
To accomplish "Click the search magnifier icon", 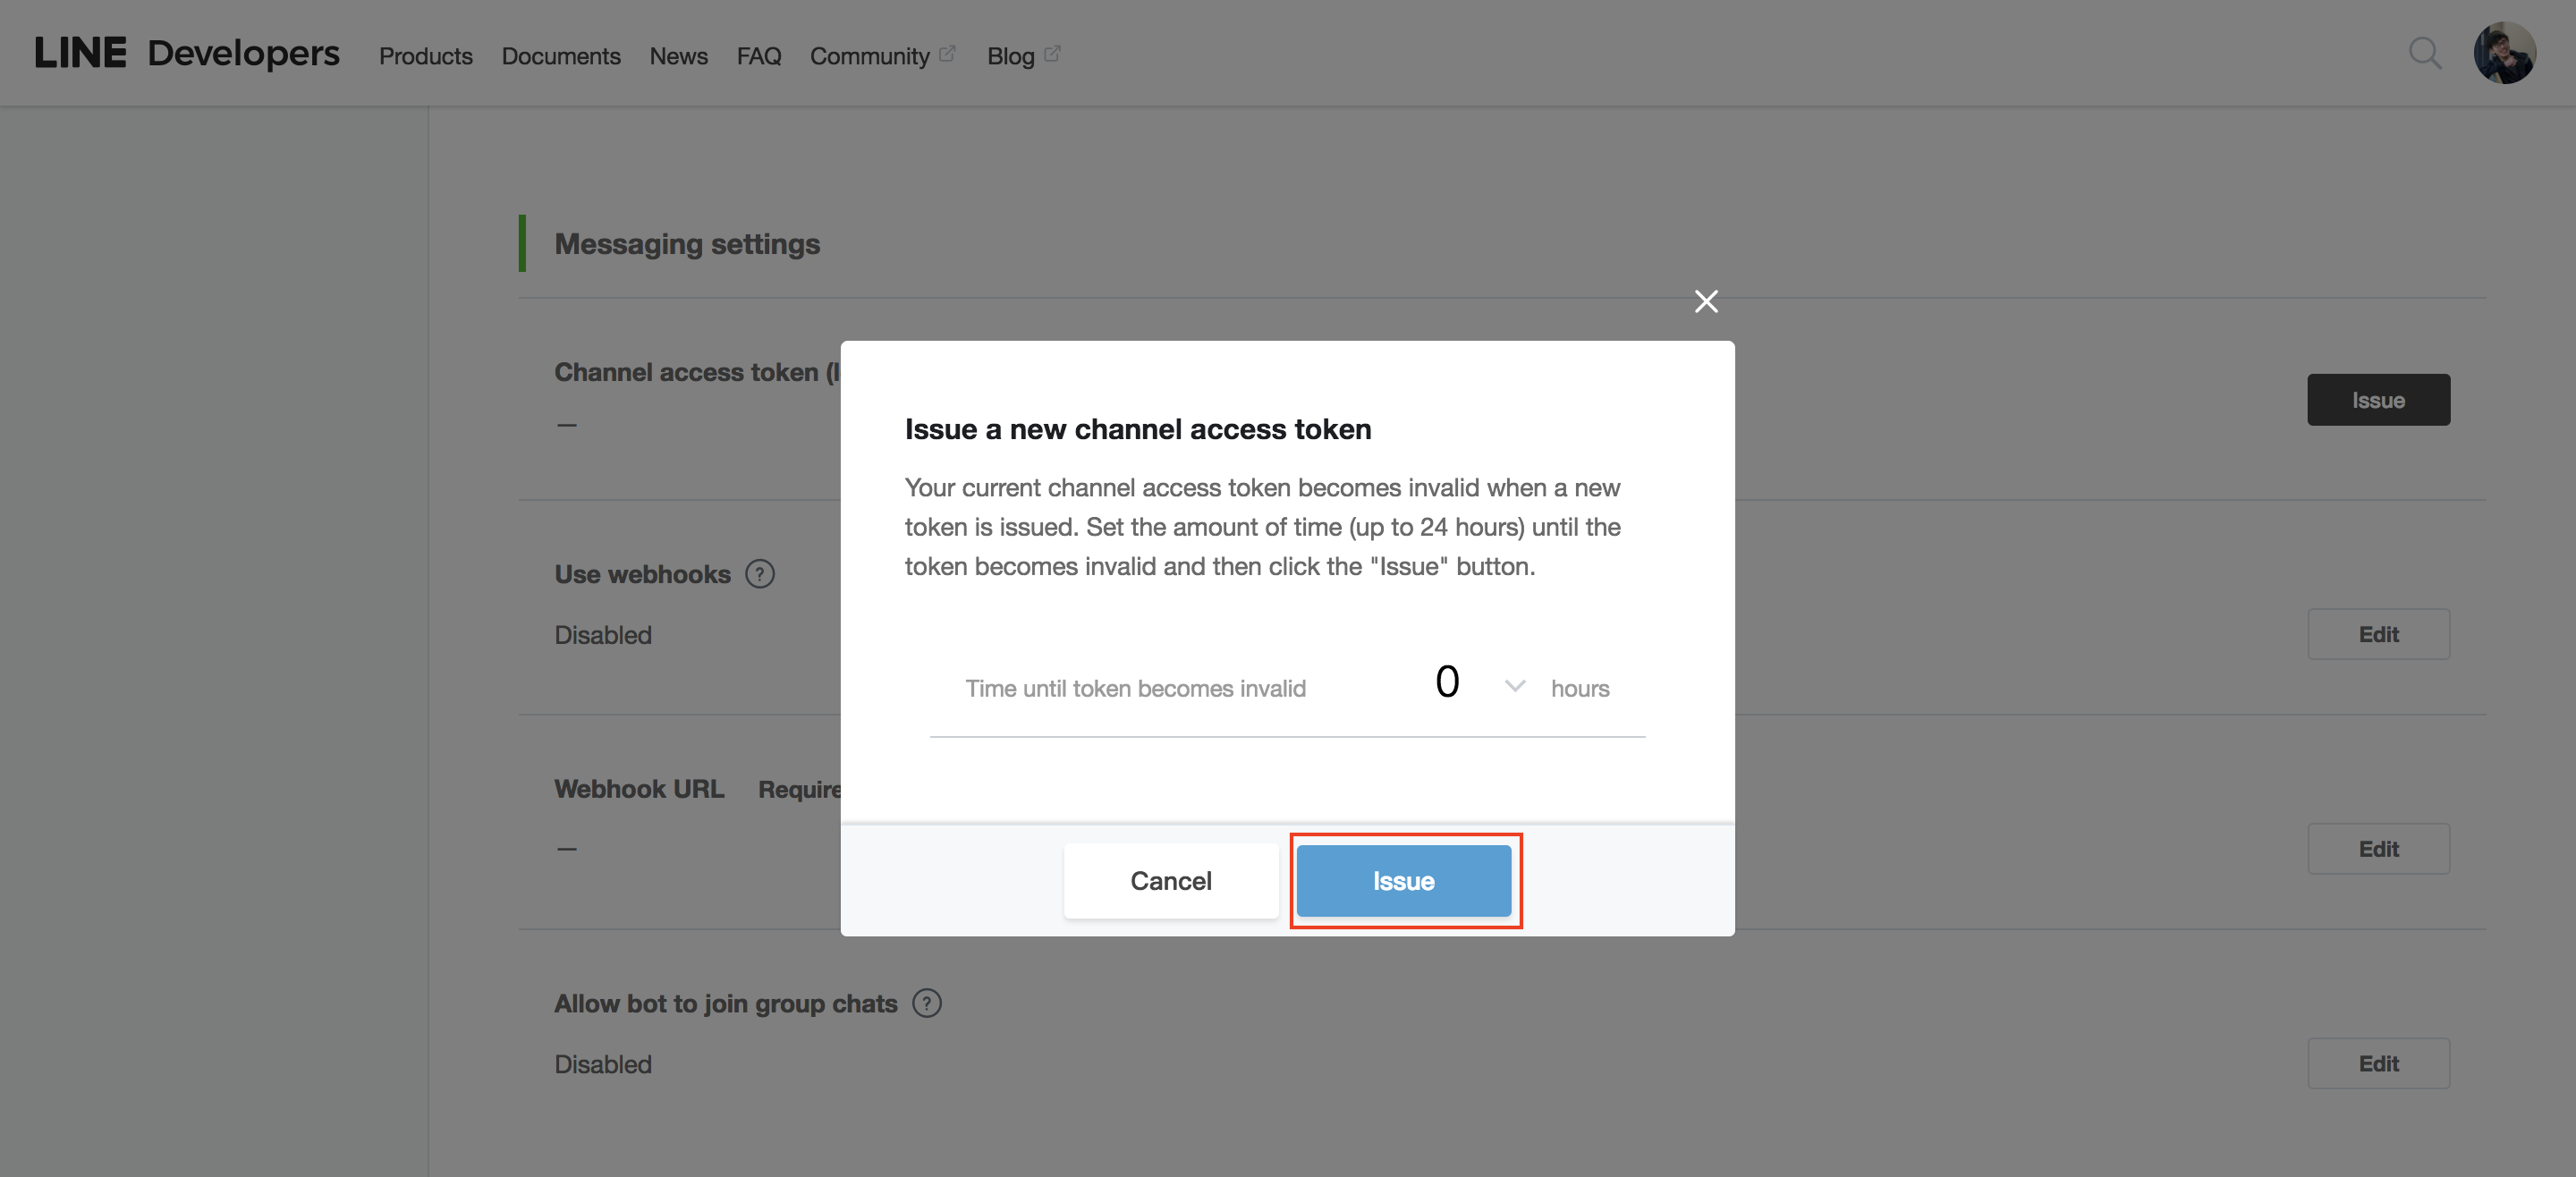I will click(x=2424, y=54).
